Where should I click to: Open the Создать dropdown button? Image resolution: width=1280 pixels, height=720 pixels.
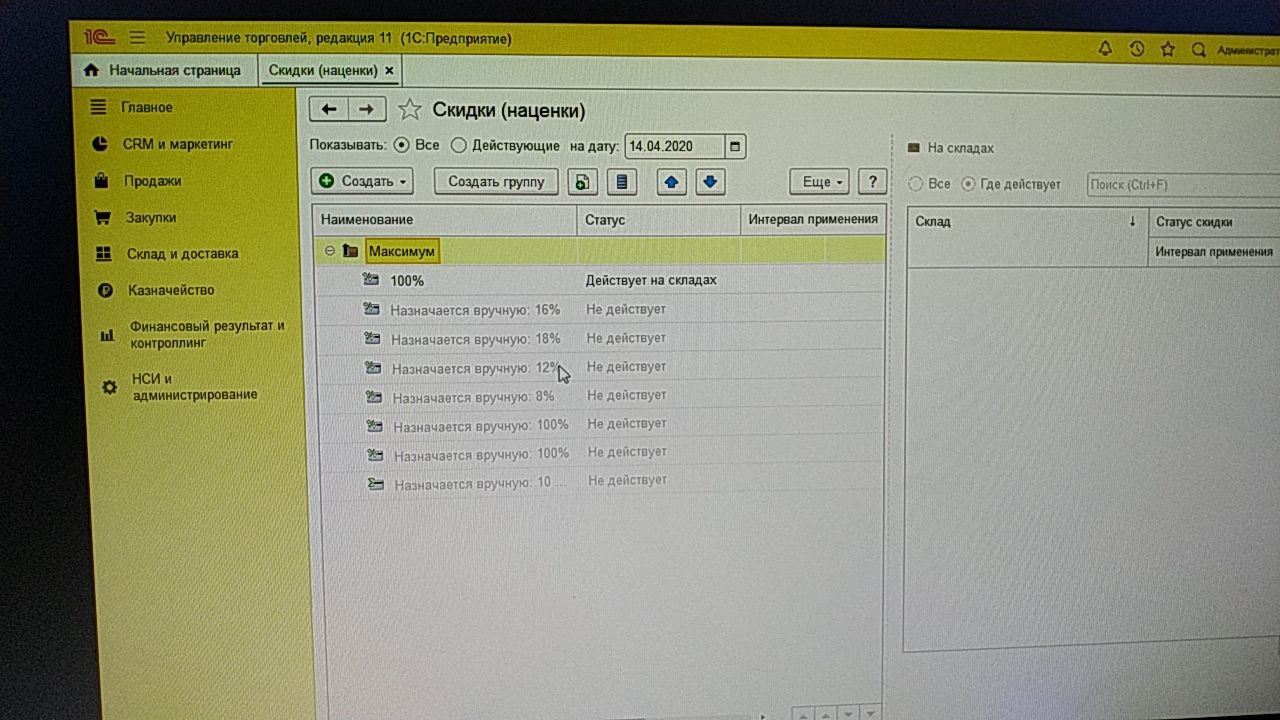pos(362,181)
